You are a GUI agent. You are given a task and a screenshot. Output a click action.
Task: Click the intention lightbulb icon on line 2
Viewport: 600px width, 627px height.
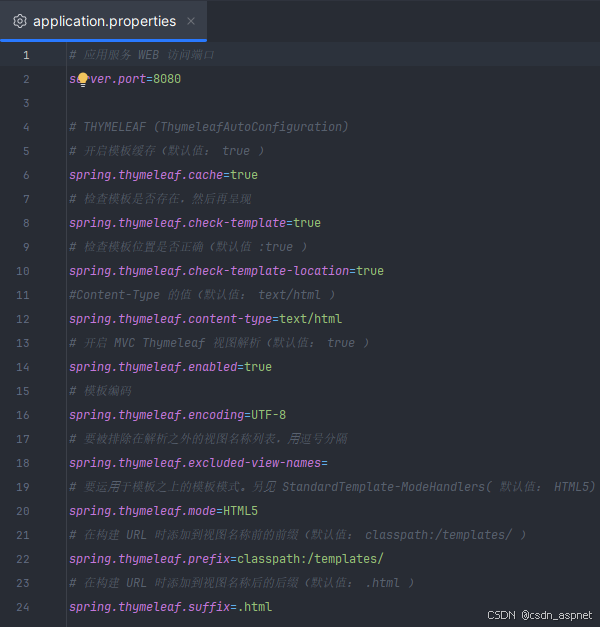click(x=83, y=80)
